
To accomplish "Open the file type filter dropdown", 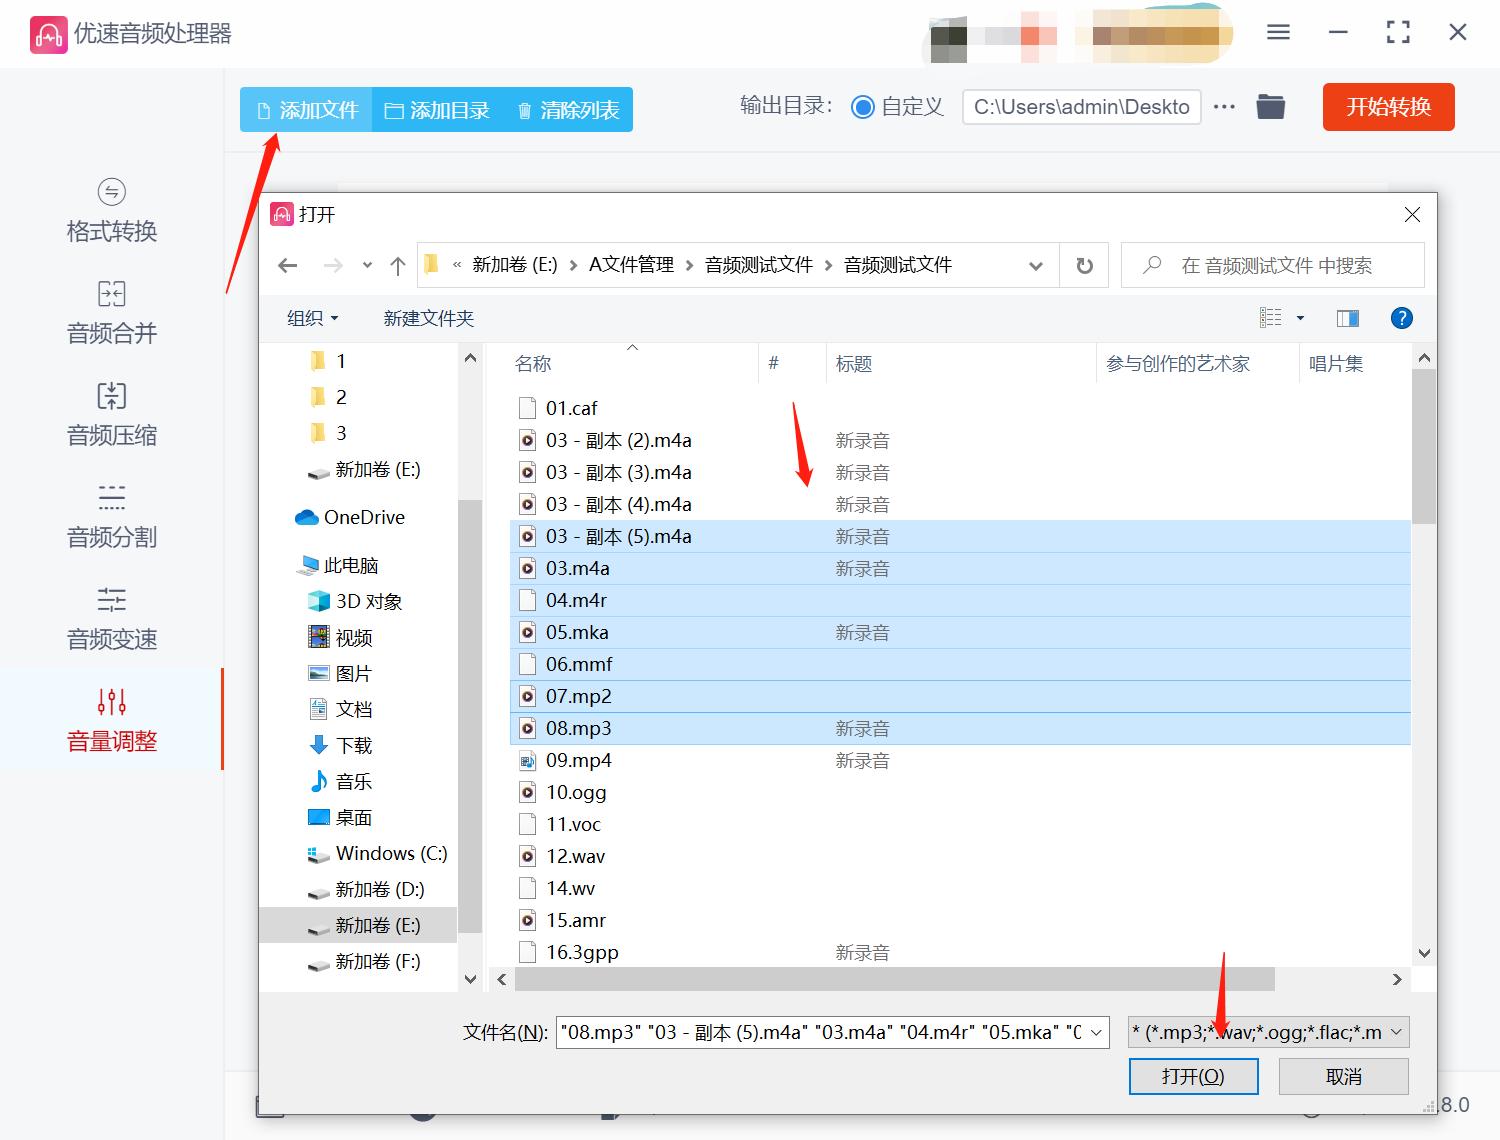I will click(1267, 1031).
